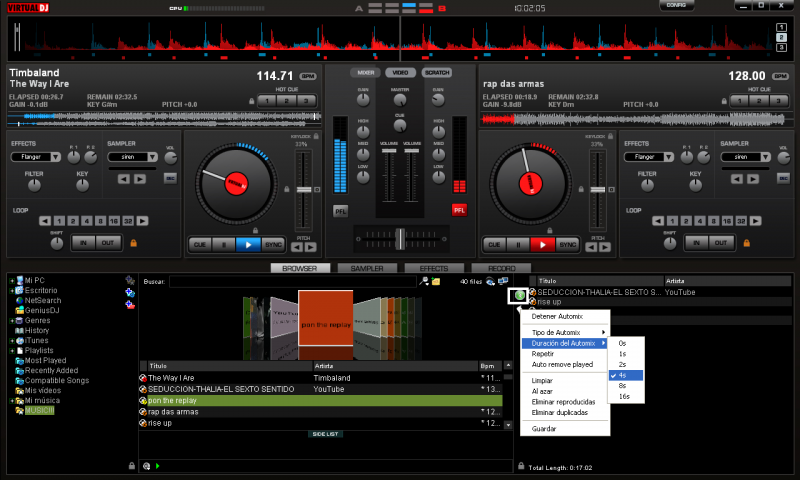Click the crossfader slider
Image resolution: width=800 pixels, height=480 pixels.
(x=399, y=238)
